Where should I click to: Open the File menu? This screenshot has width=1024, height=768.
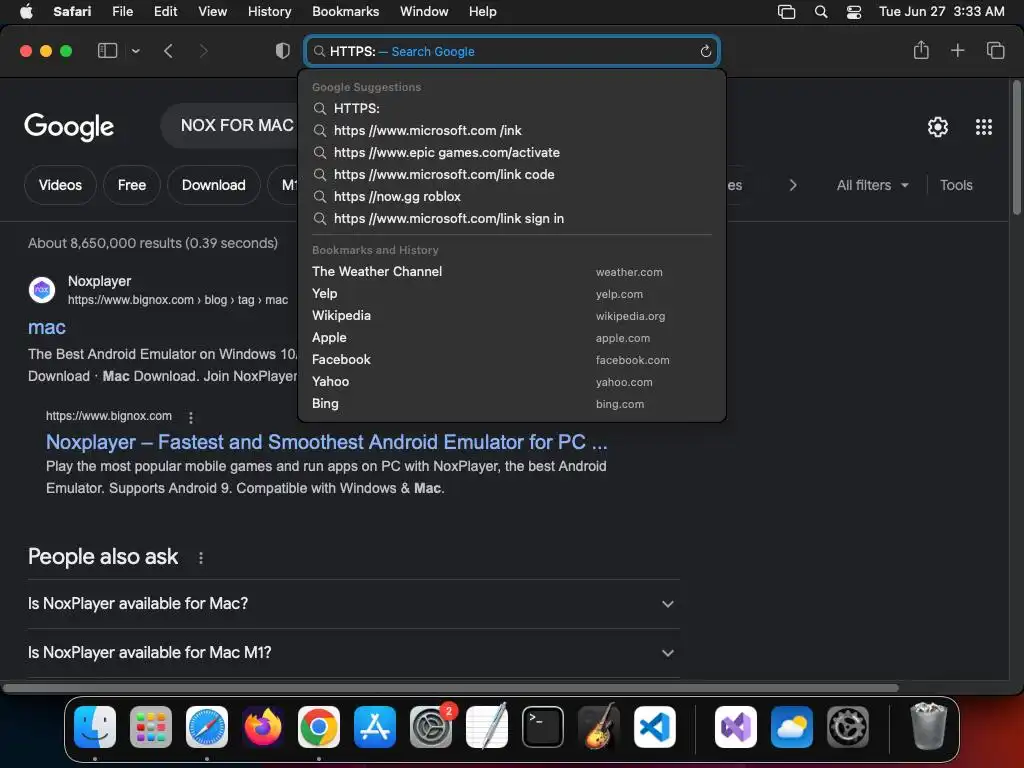[122, 12]
